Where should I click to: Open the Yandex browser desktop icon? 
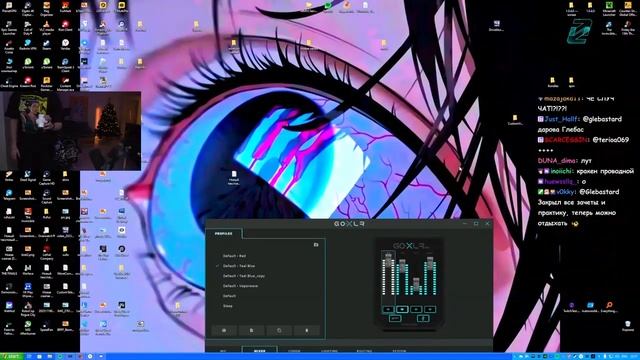tap(65, 45)
